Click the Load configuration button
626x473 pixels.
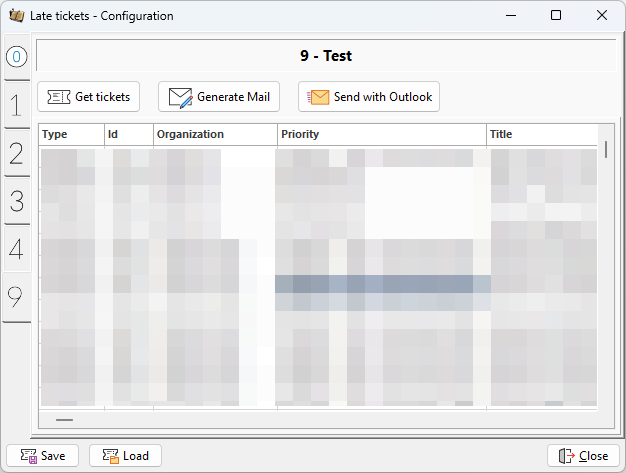point(125,456)
